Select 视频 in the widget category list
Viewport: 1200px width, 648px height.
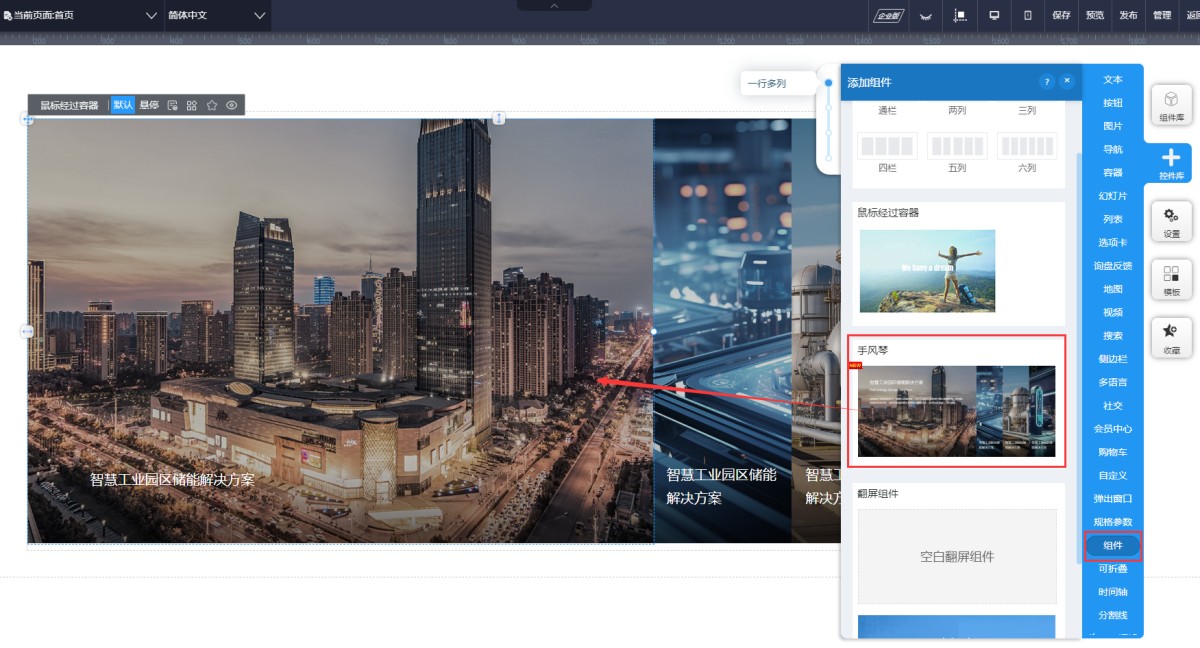(x=1113, y=313)
